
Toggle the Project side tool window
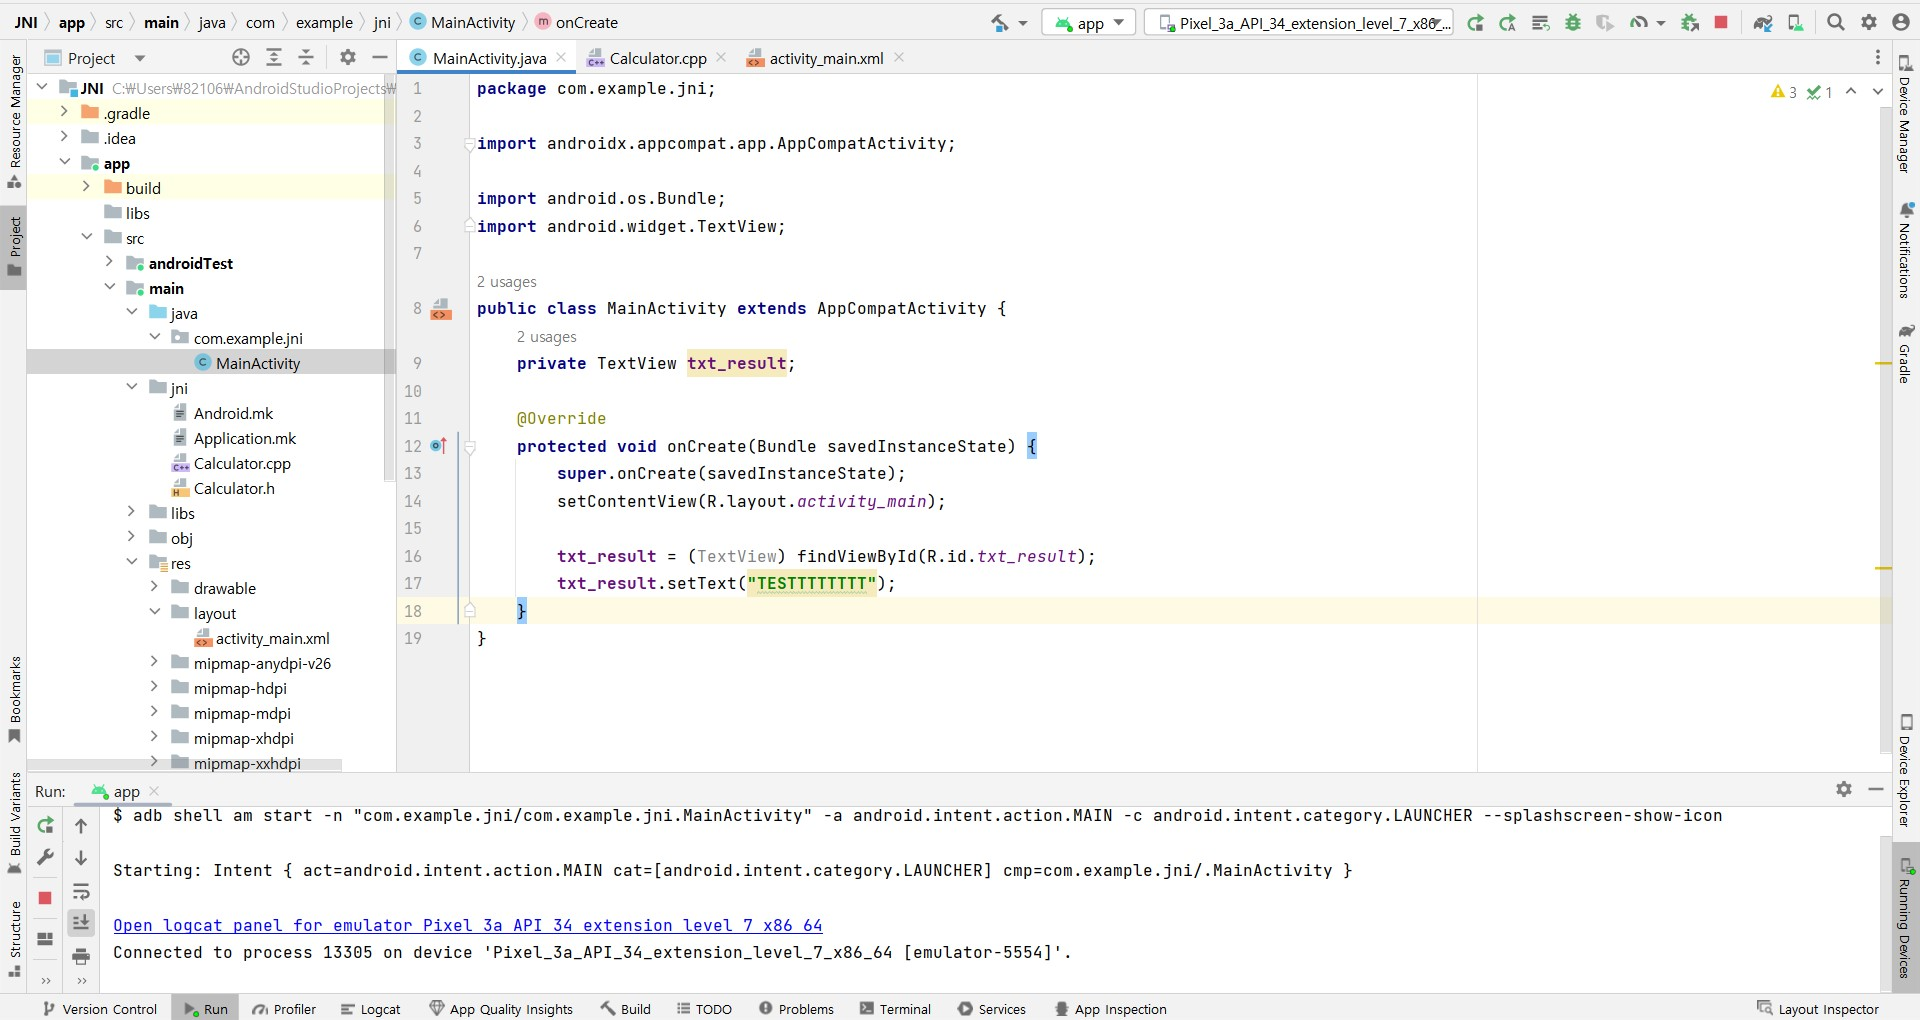pos(14,246)
